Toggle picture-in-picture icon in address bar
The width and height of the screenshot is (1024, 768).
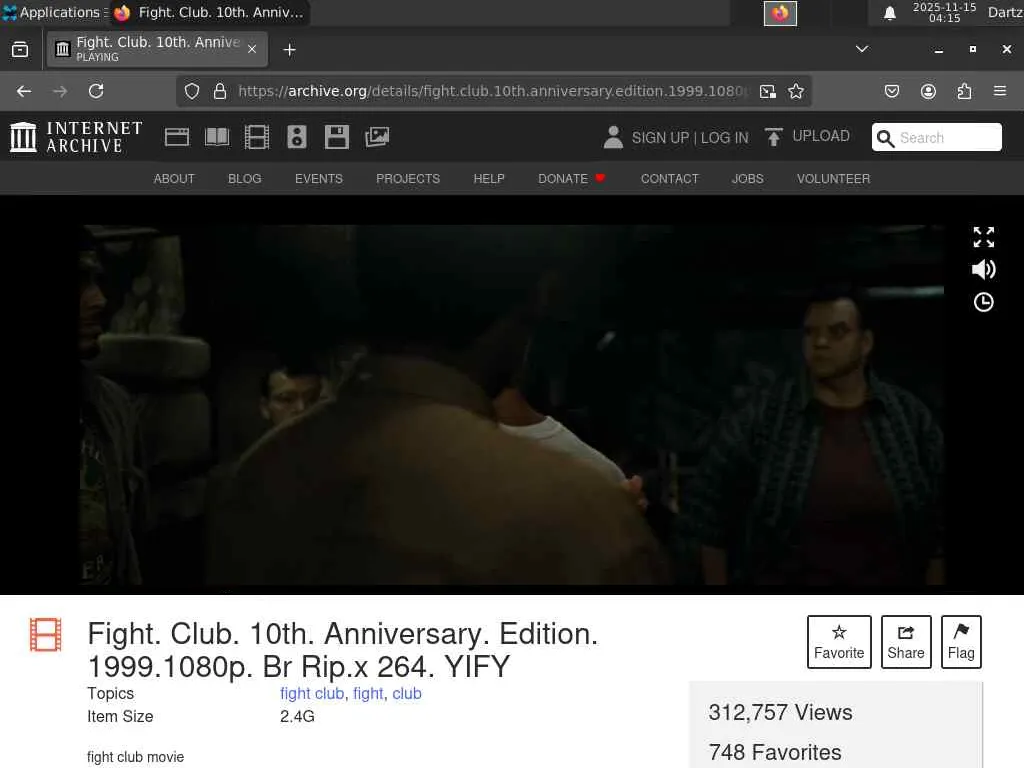pyautogui.click(x=768, y=91)
